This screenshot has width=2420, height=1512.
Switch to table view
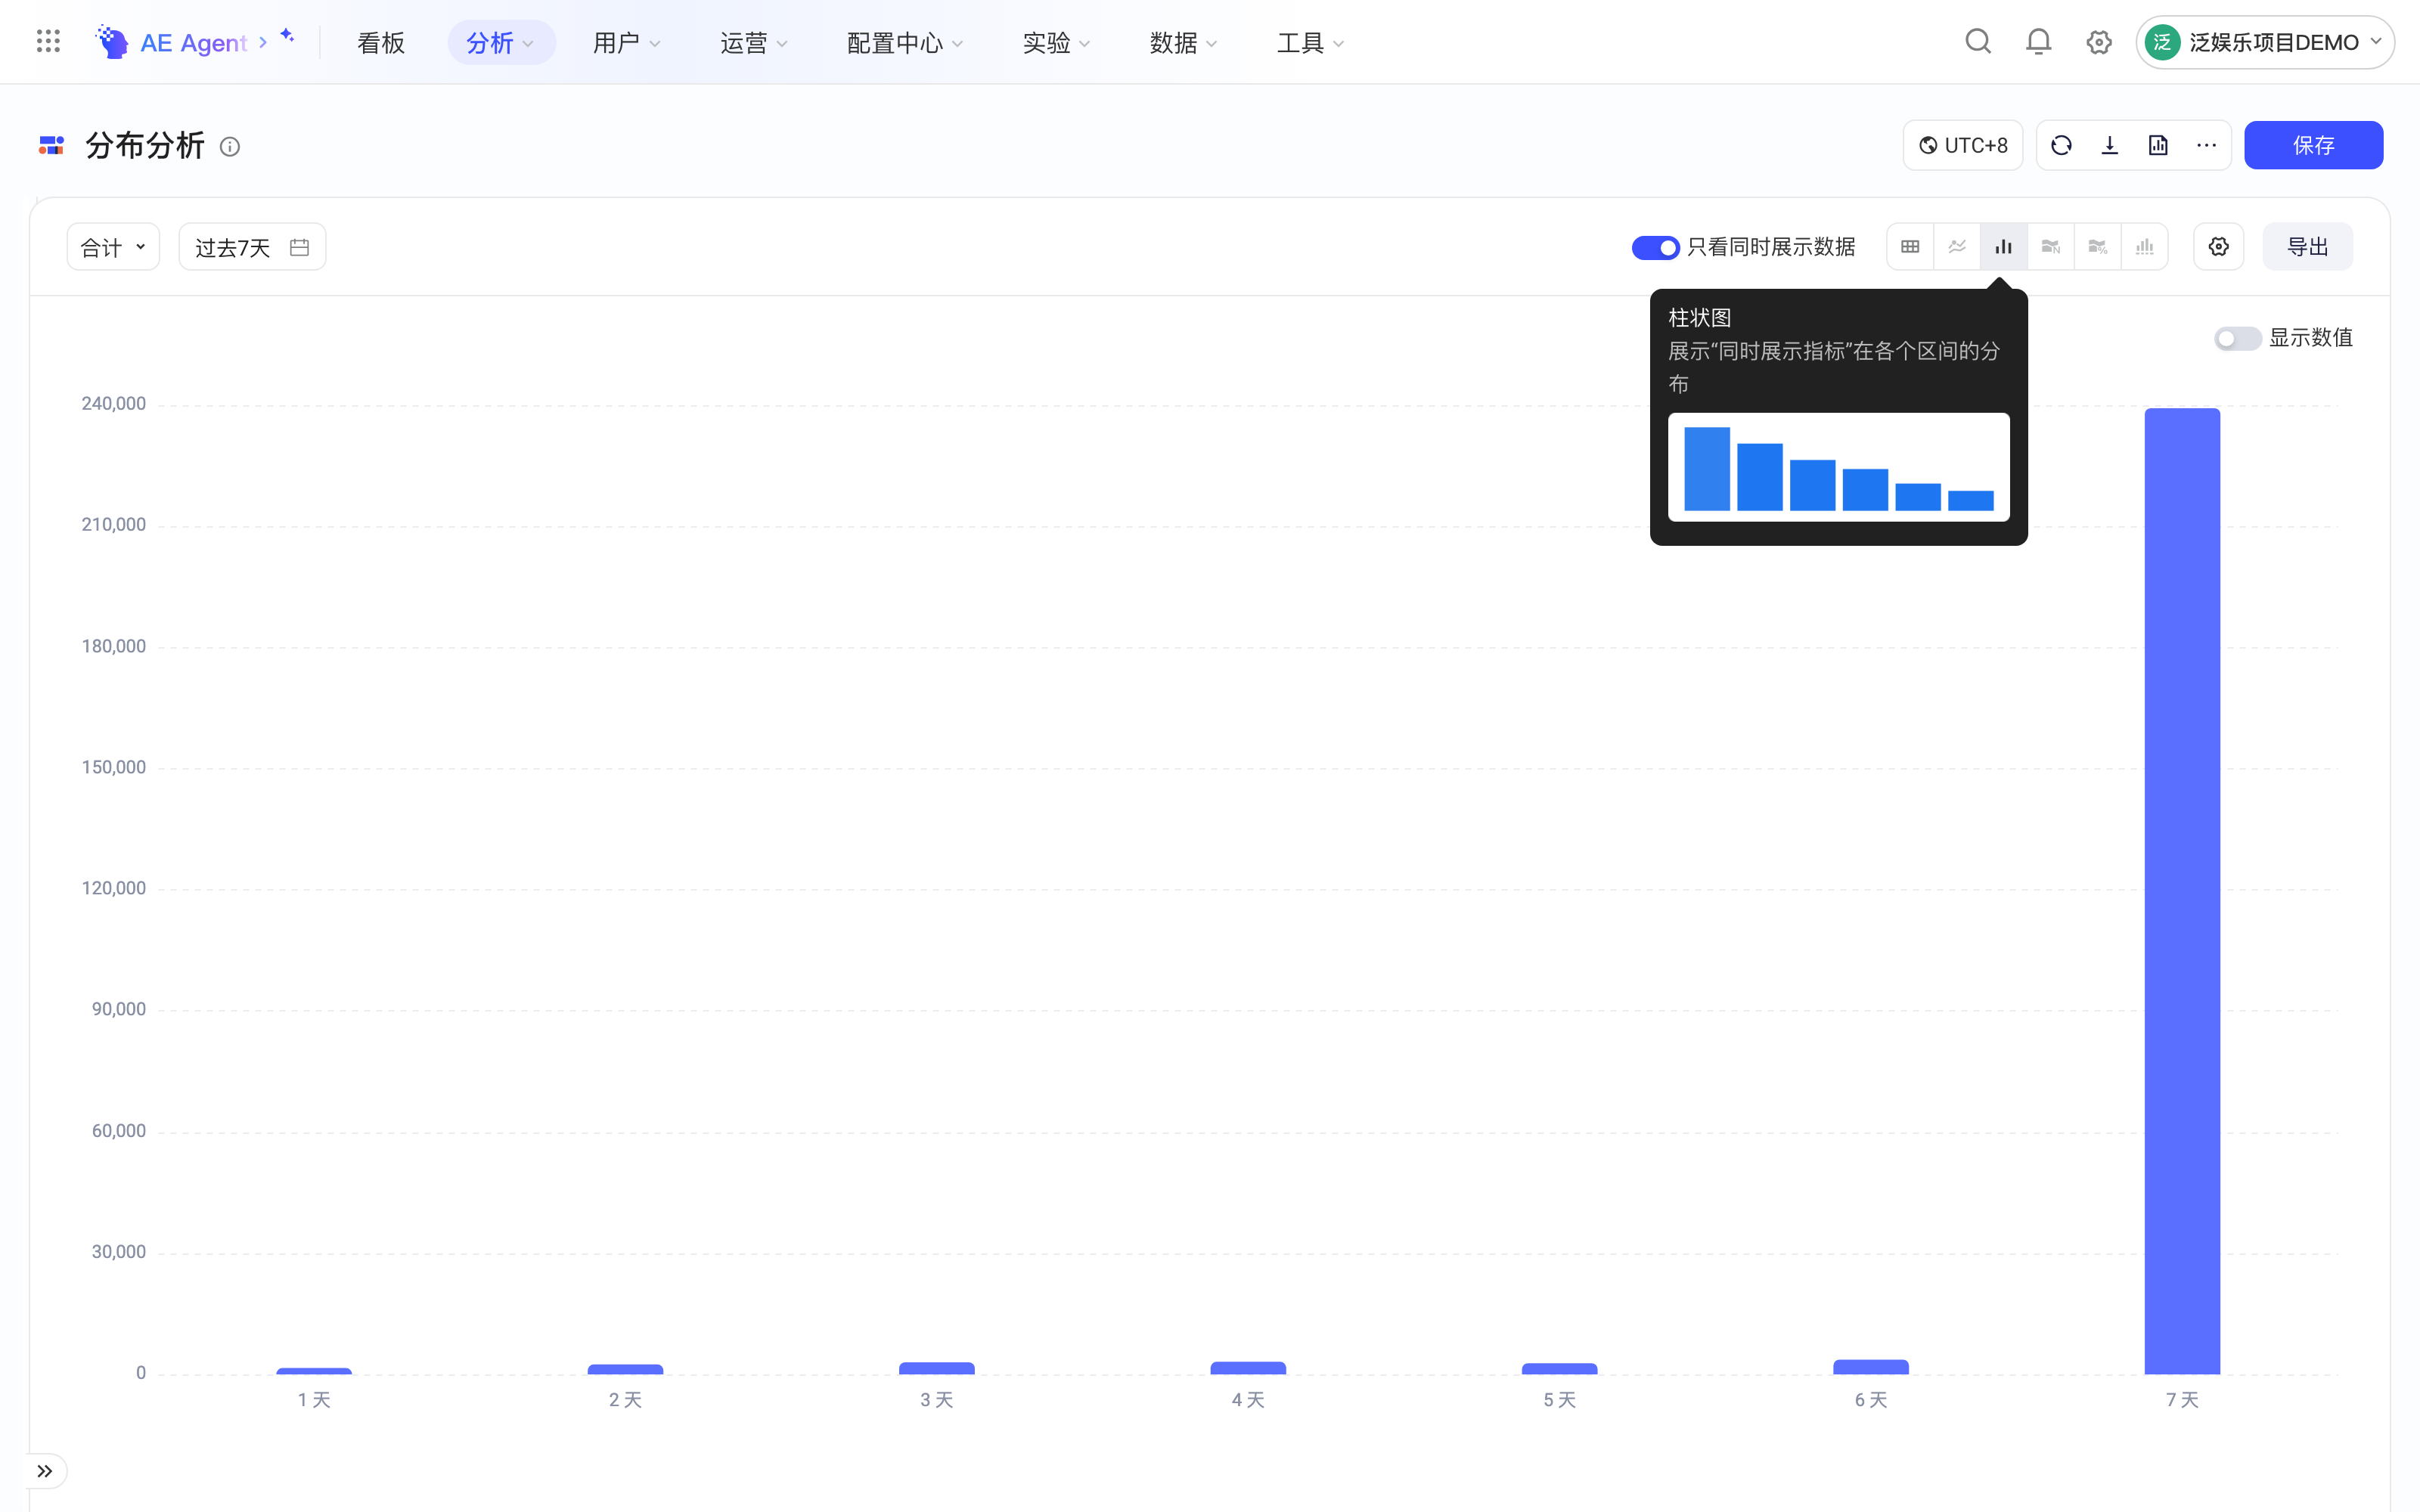[x=1910, y=247]
